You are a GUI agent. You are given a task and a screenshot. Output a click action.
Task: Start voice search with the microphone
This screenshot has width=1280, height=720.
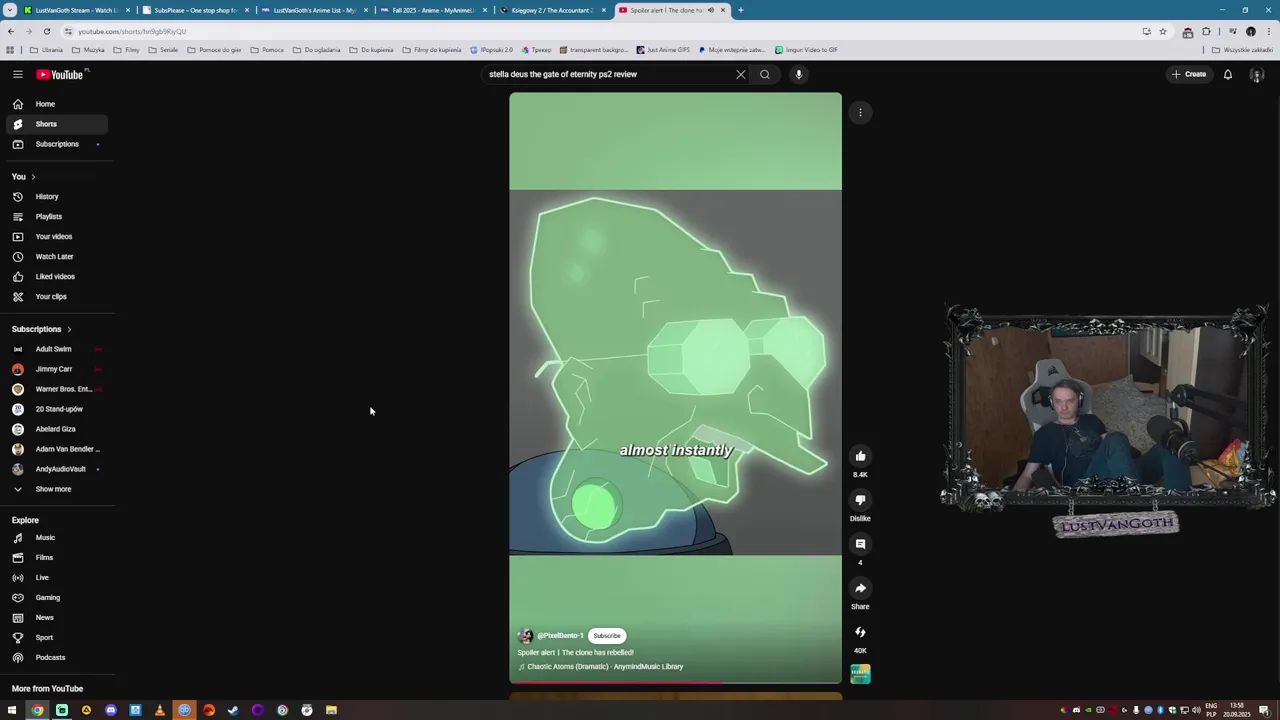point(798,74)
